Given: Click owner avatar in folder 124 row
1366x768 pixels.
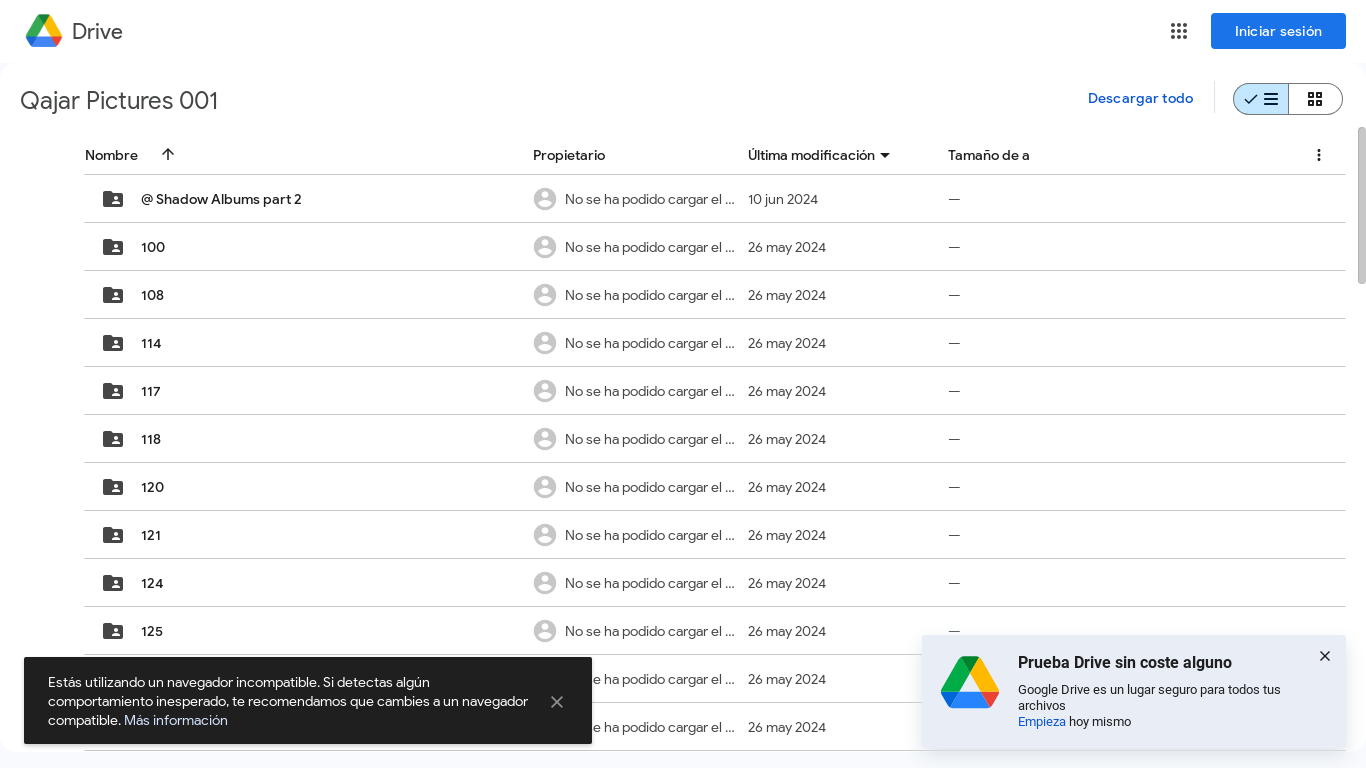Looking at the screenshot, I should click(545, 583).
